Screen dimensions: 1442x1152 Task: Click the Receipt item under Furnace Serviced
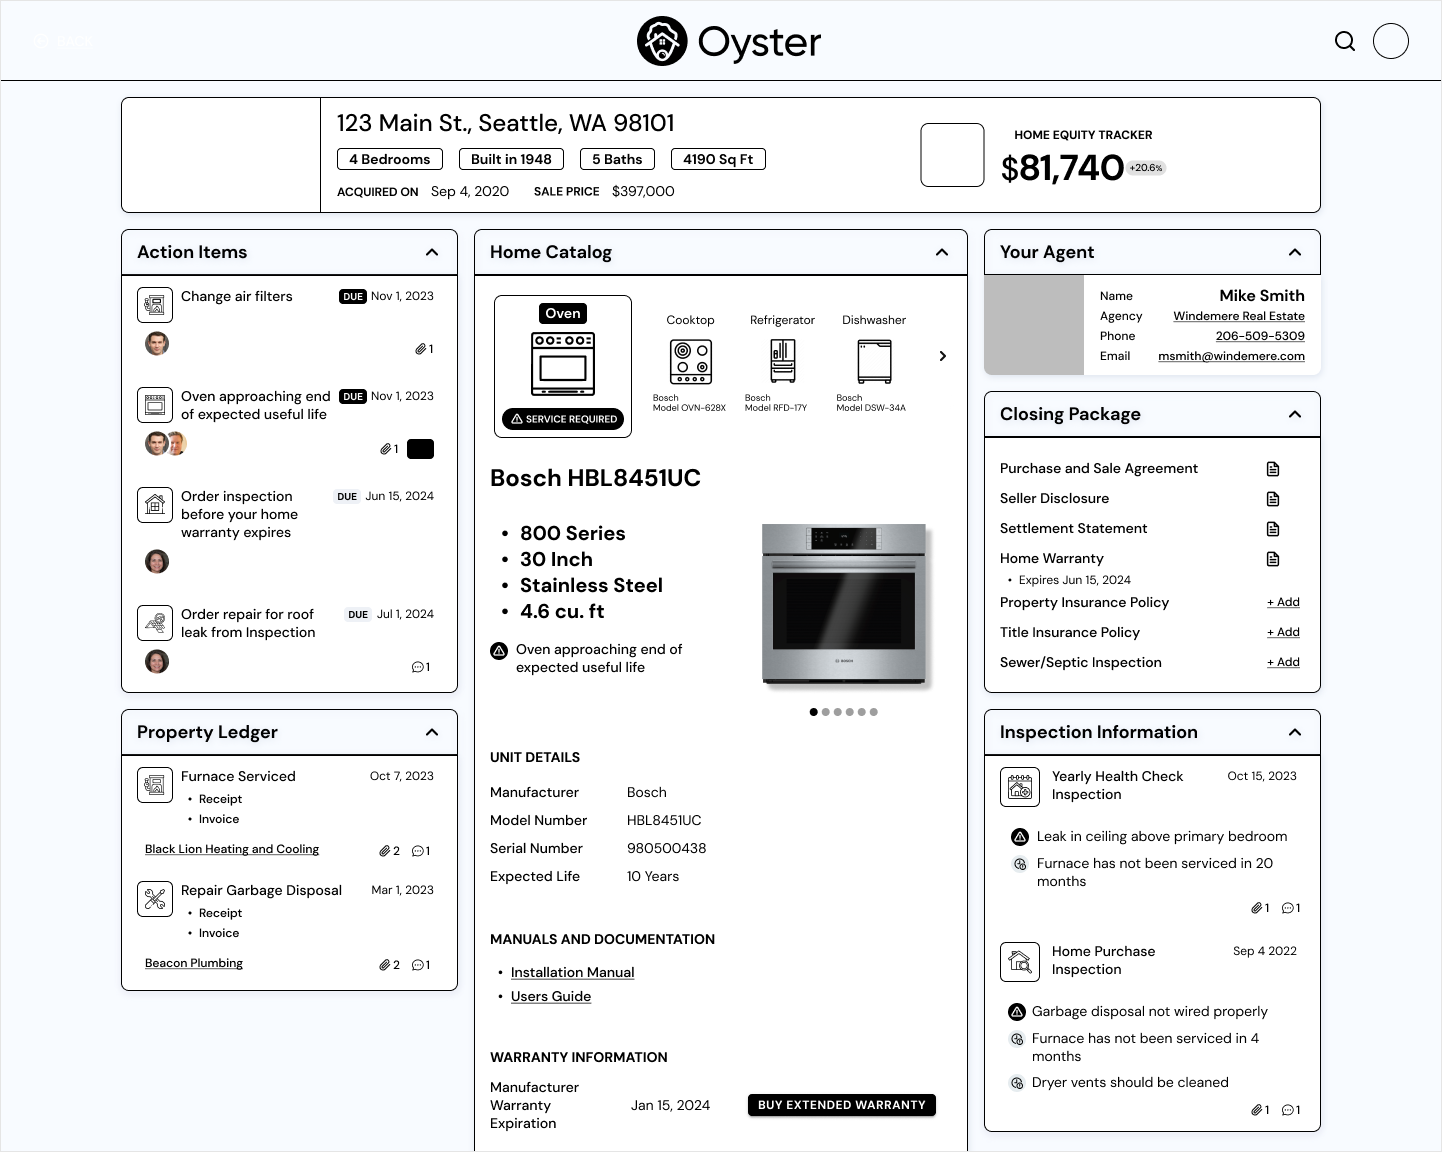tap(220, 799)
